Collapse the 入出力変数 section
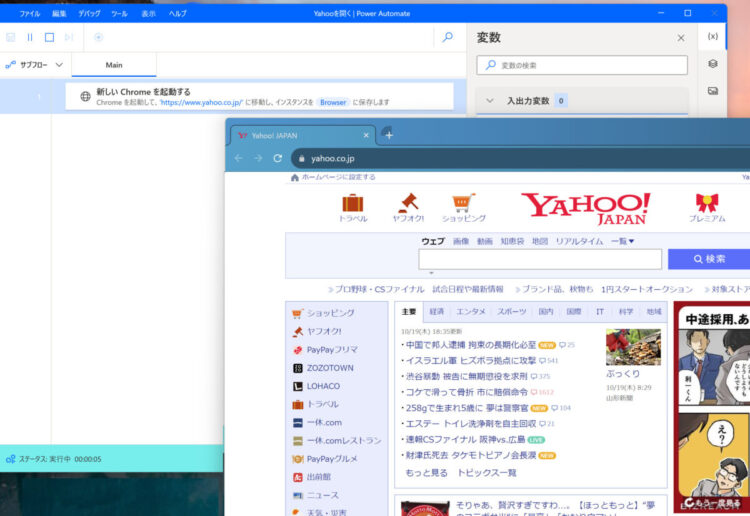Image resolution: width=750 pixels, height=516 pixels. click(489, 100)
